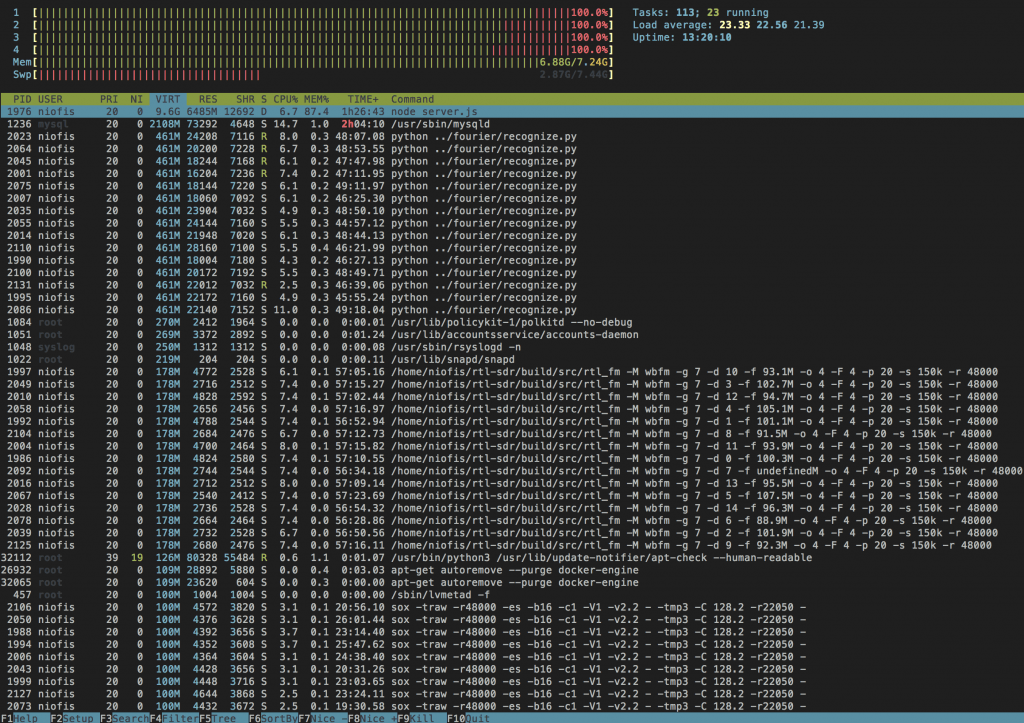Click the CPU 2 usage meter bar
This screenshot has width=1024, height=723.
pyautogui.click(x=324, y=25)
